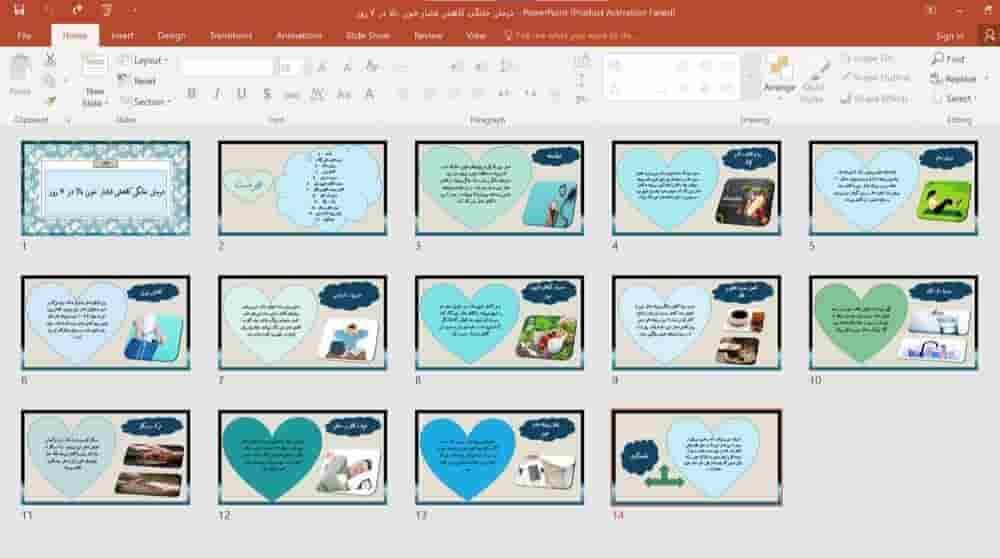Toggle Underline formatting
1000x558 pixels.
point(242,94)
